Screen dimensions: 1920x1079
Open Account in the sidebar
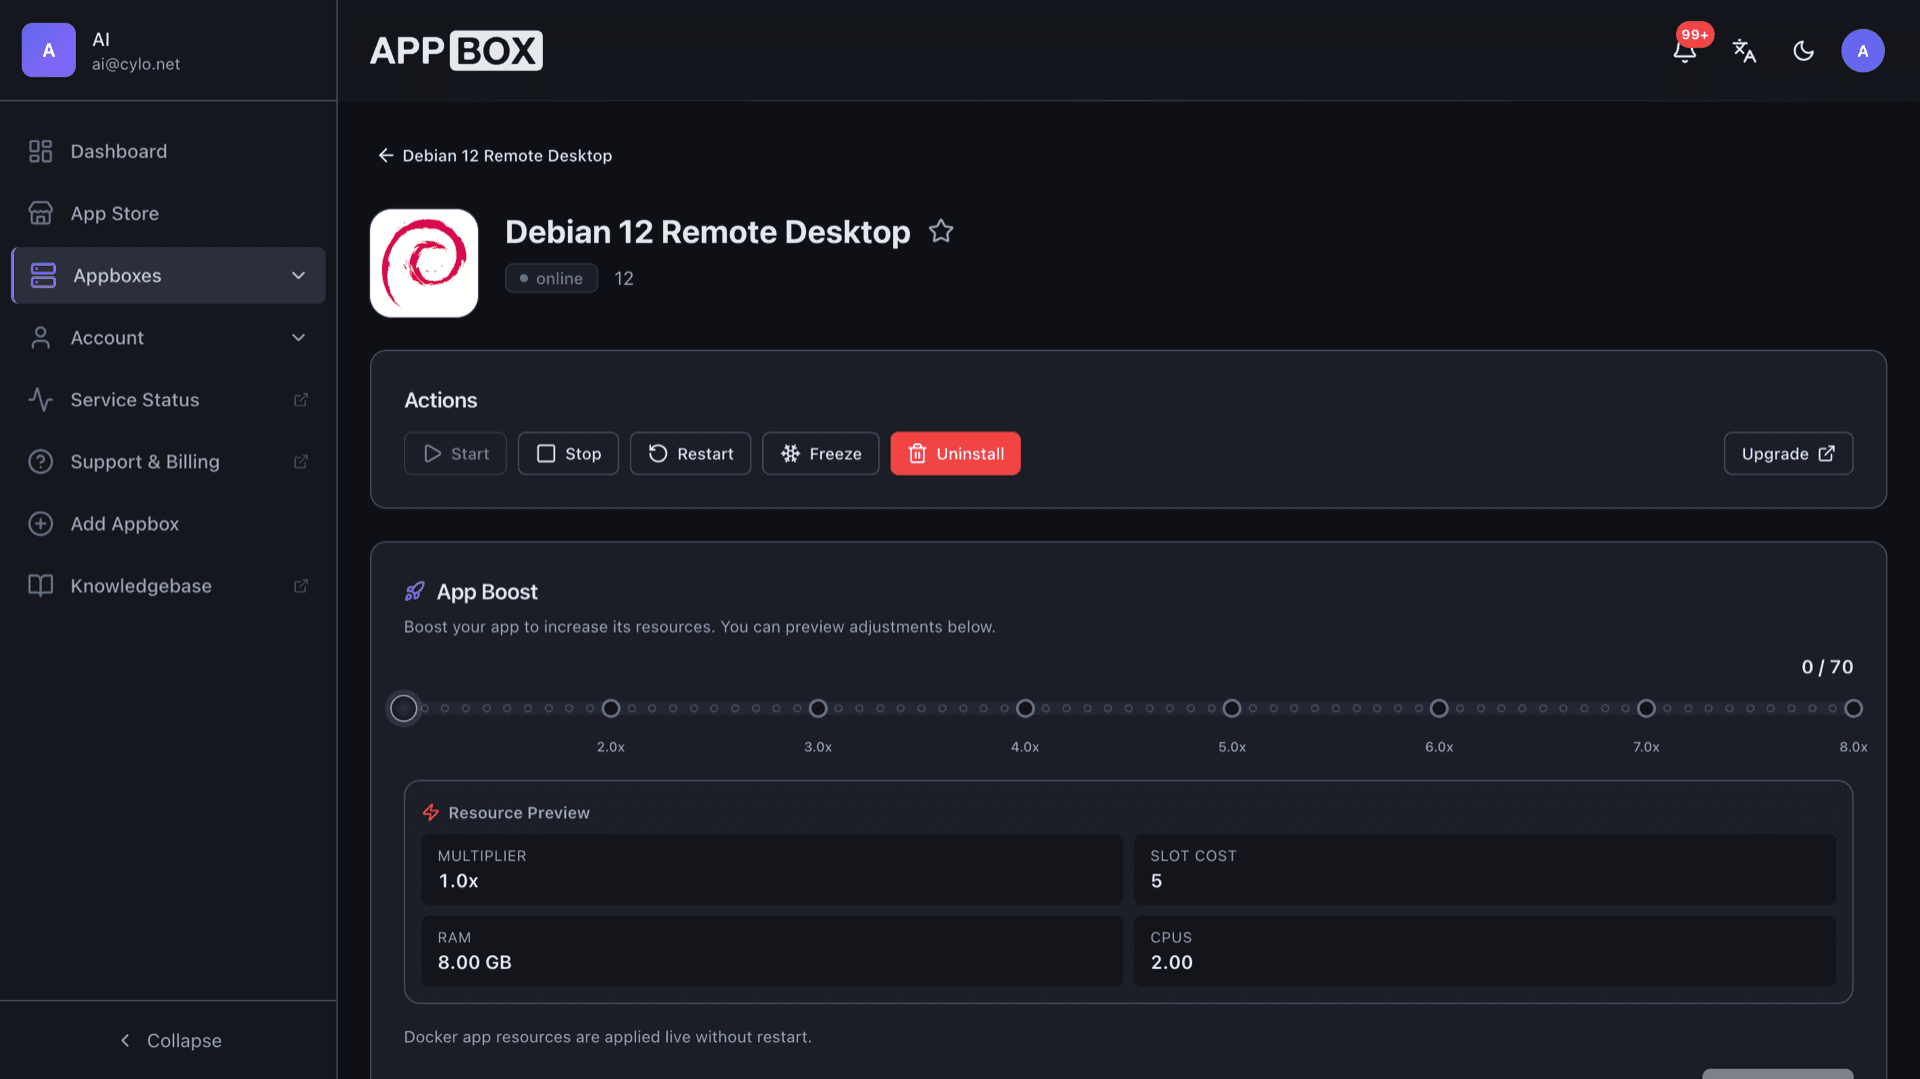pyautogui.click(x=168, y=338)
